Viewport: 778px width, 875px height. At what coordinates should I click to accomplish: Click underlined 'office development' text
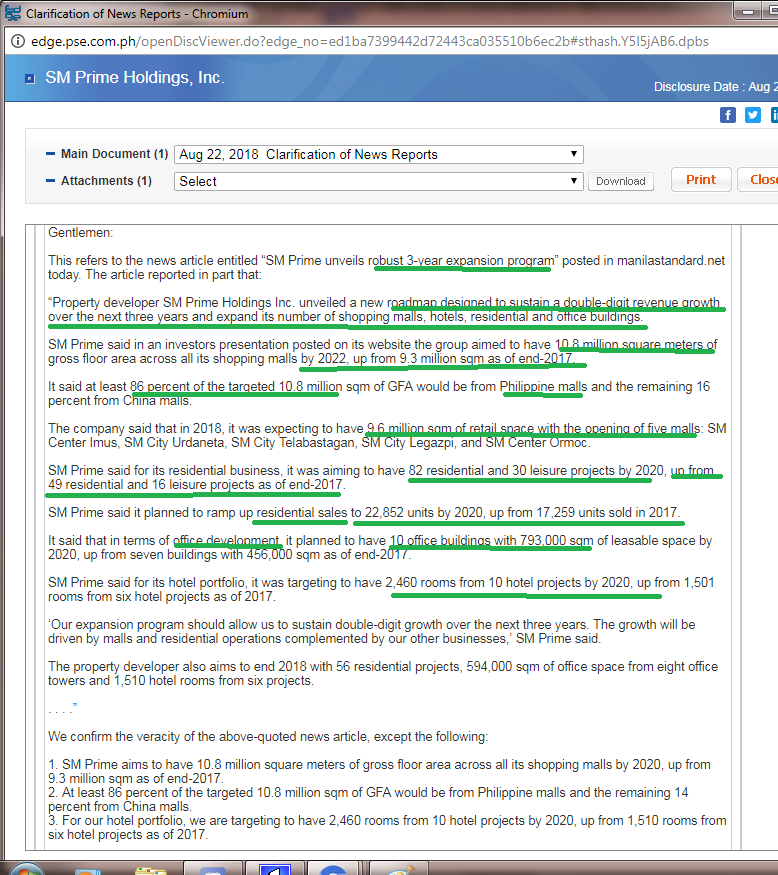pos(226,540)
